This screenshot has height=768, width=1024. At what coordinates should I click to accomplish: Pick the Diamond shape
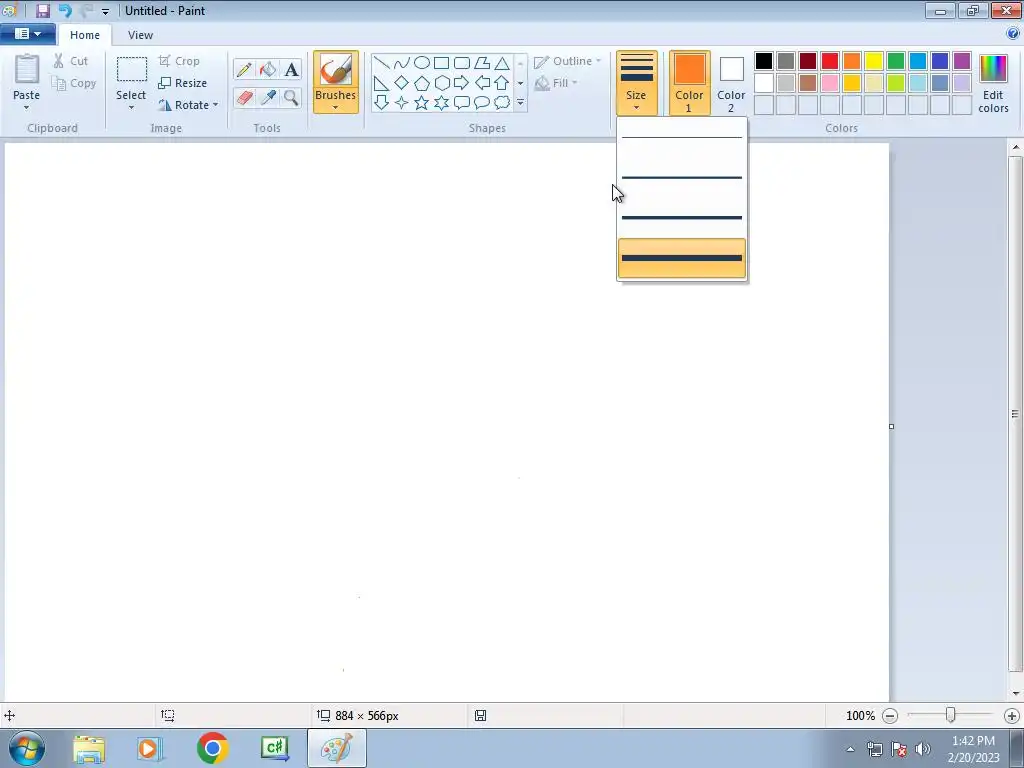click(402, 83)
